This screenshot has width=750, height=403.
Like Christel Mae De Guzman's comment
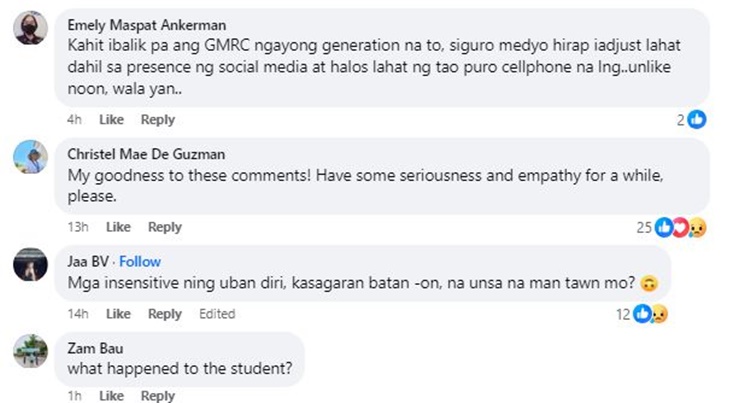118,227
